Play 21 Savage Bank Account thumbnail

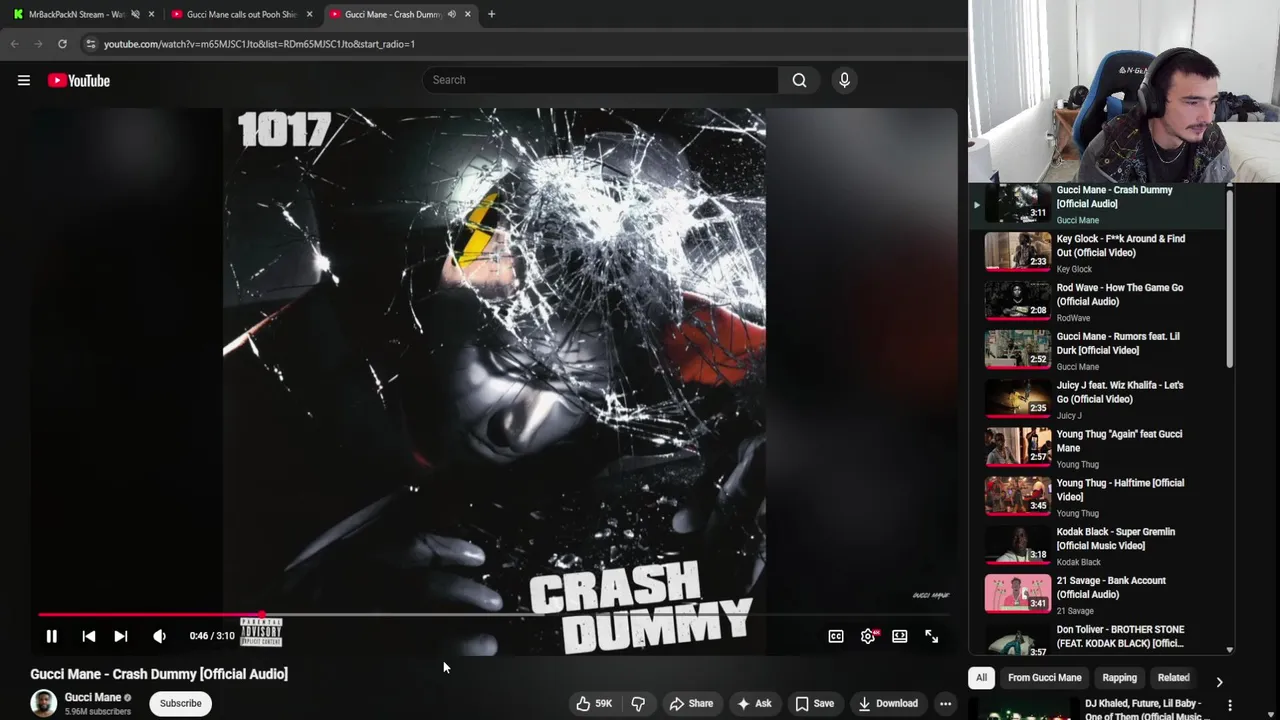pyautogui.click(x=1018, y=594)
